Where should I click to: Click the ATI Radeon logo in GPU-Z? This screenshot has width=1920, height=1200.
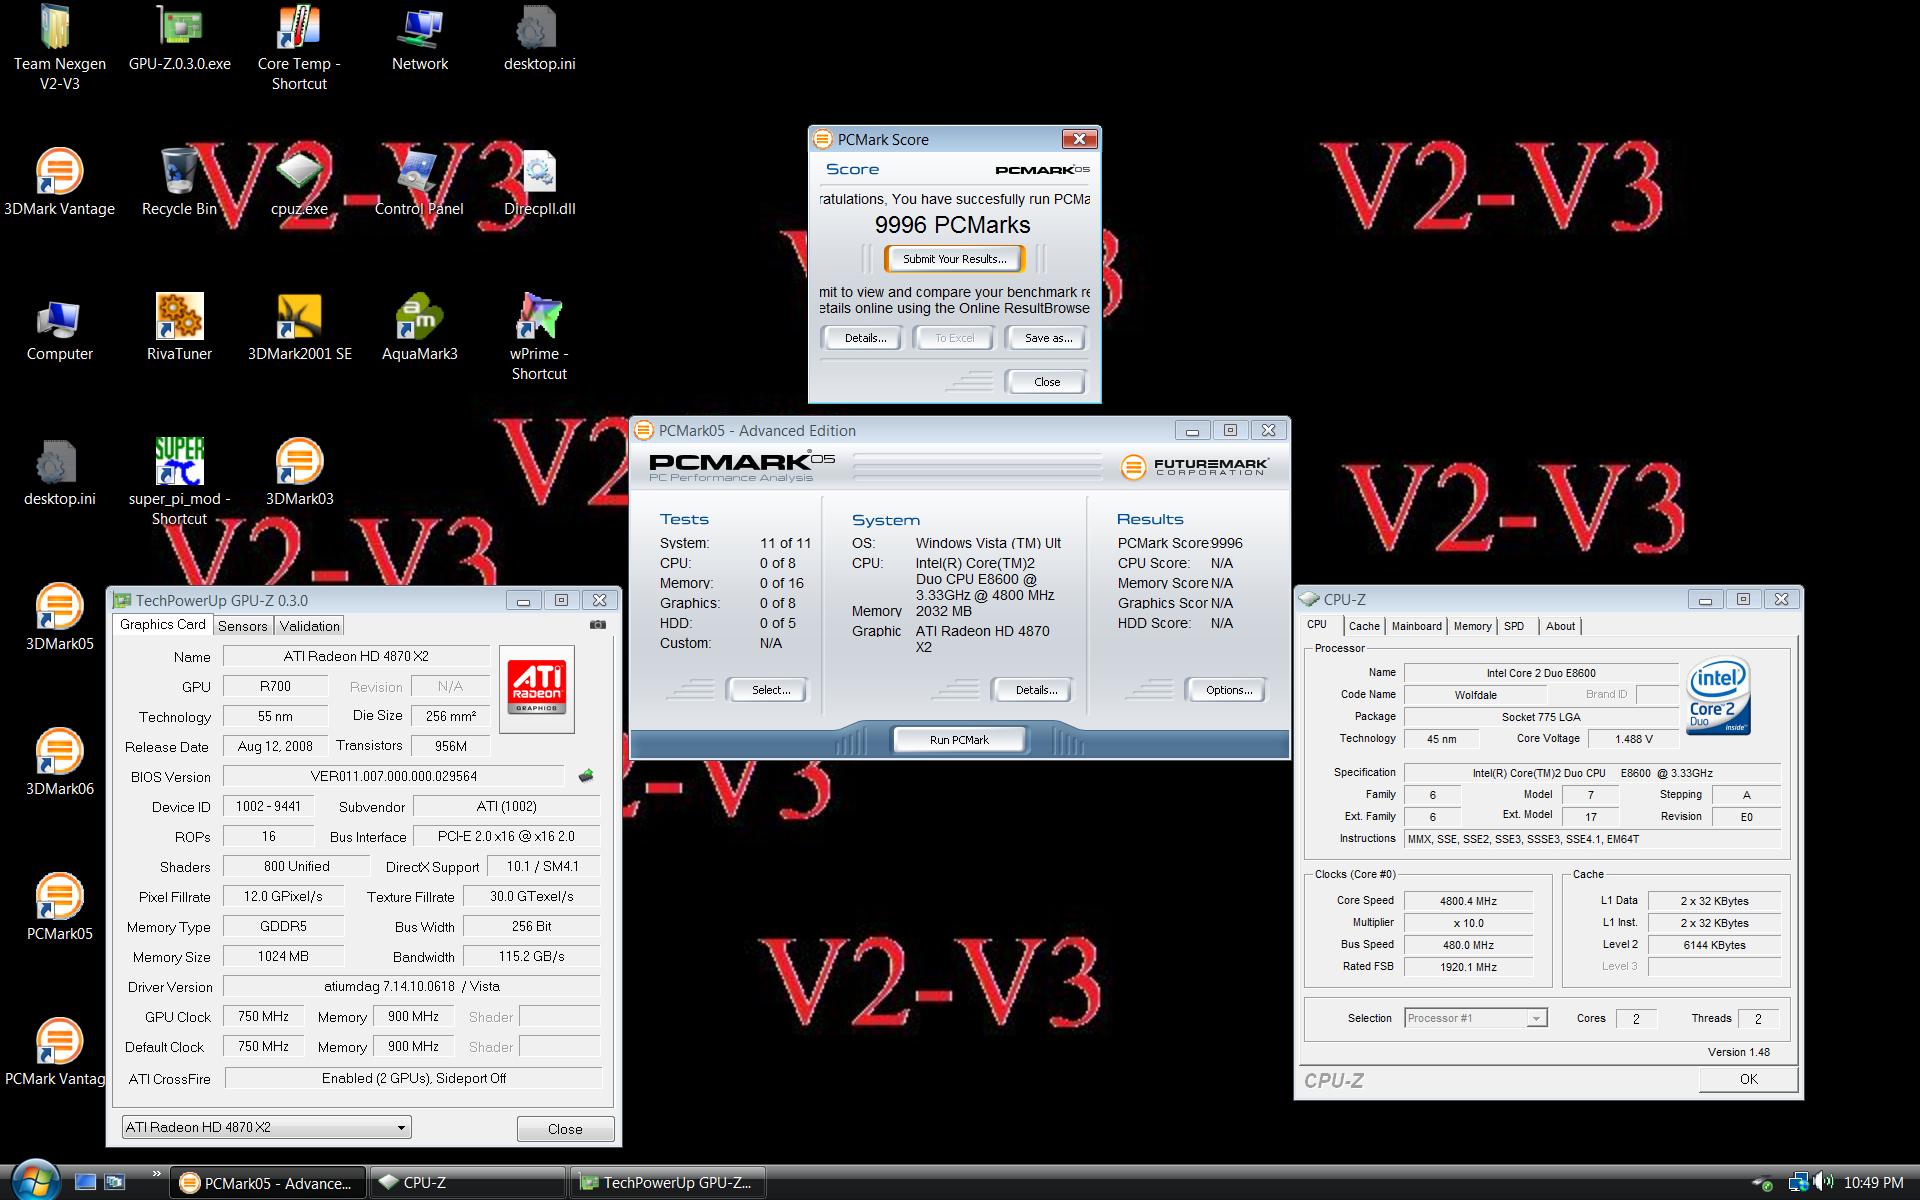[x=537, y=687]
